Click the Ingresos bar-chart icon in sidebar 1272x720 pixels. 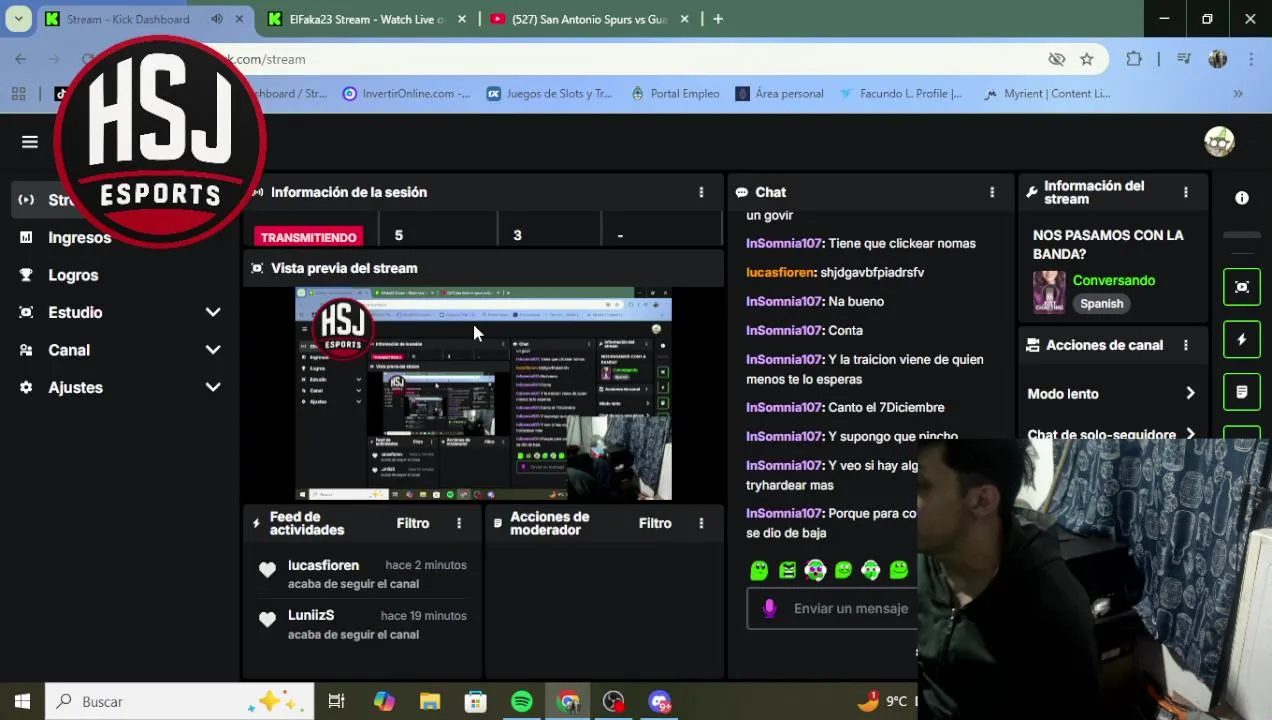coord(26,237)
